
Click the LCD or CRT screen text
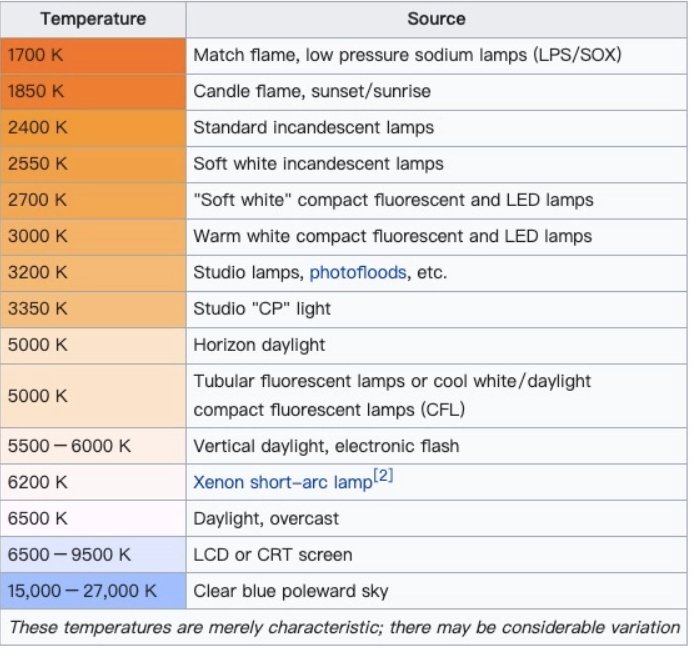pos(272,554)
